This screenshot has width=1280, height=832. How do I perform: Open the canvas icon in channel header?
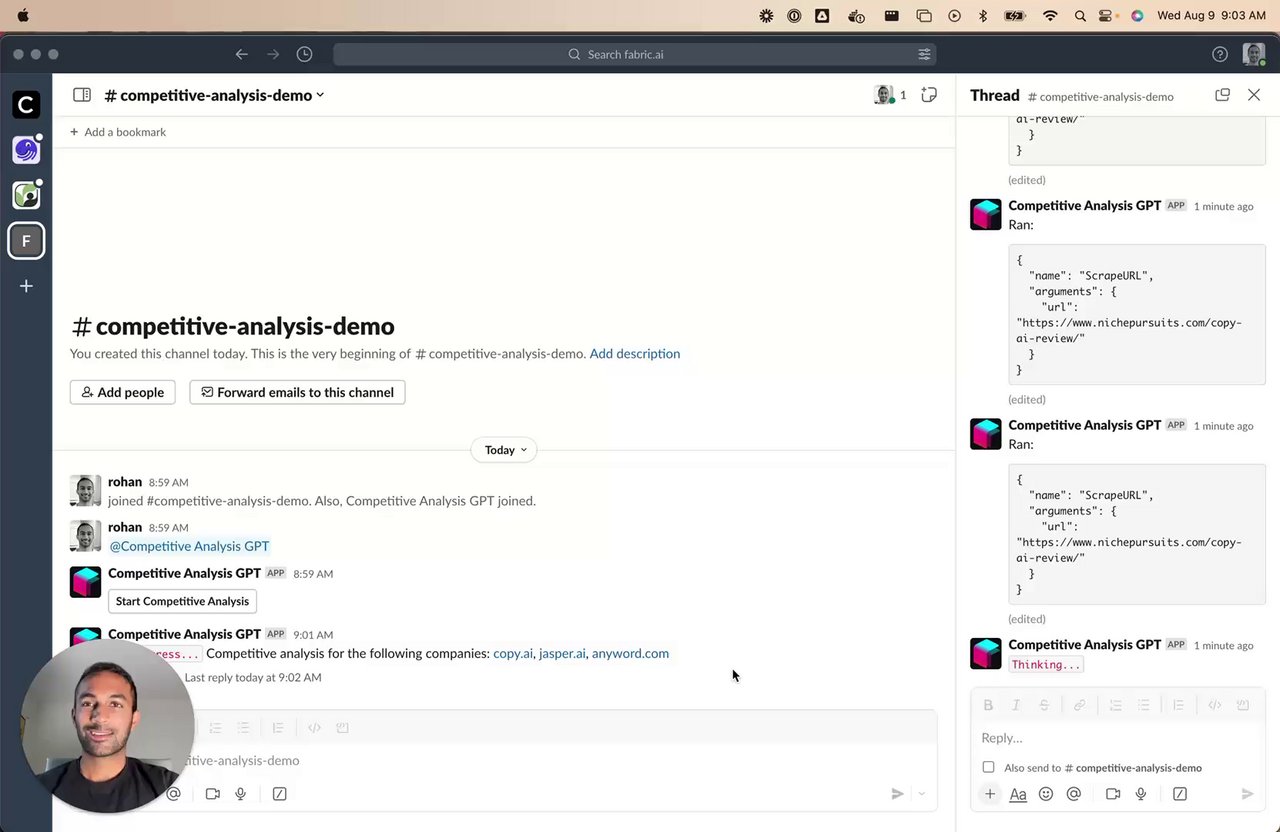point(929,95)
